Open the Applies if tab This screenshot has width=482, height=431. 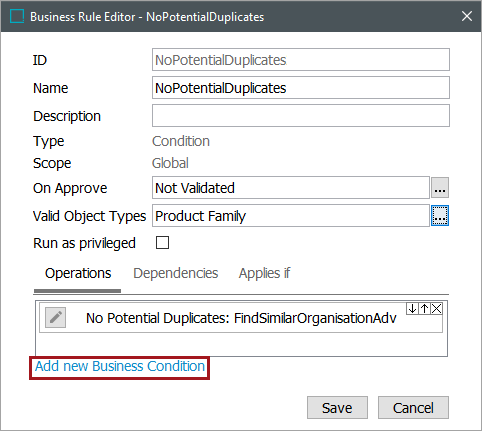pyautogui.click(x=264, y=273)
